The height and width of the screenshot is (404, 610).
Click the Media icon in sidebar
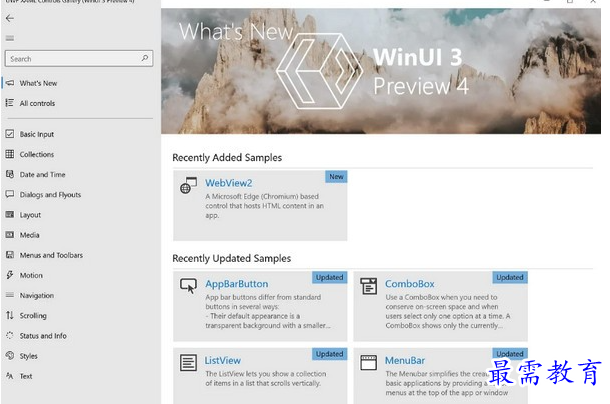pyautogui.click(x=10, y=235)
